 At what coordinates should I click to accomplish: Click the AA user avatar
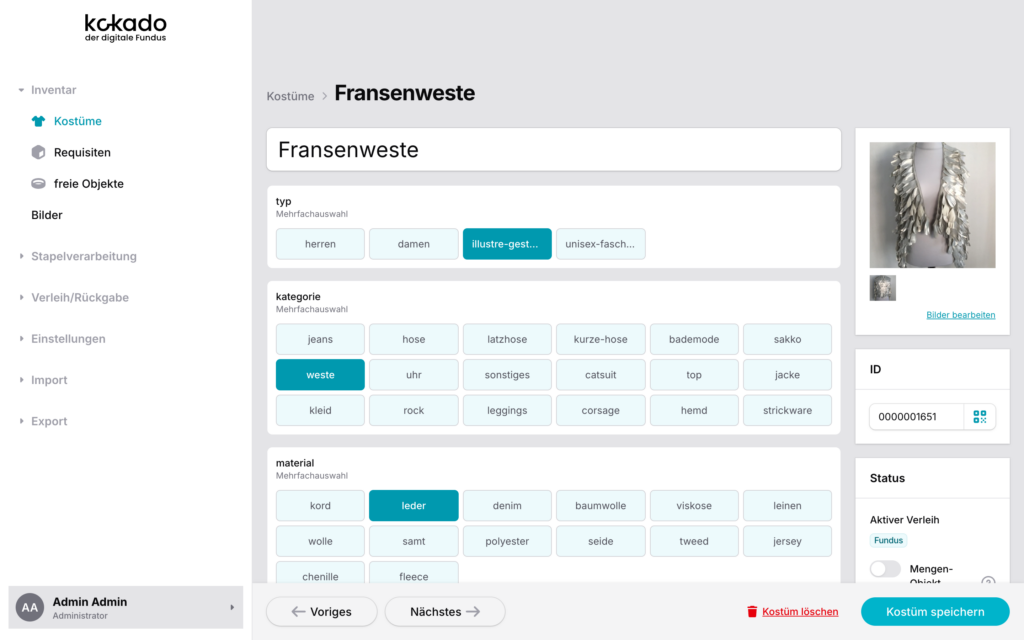click(x=30, y=607)
